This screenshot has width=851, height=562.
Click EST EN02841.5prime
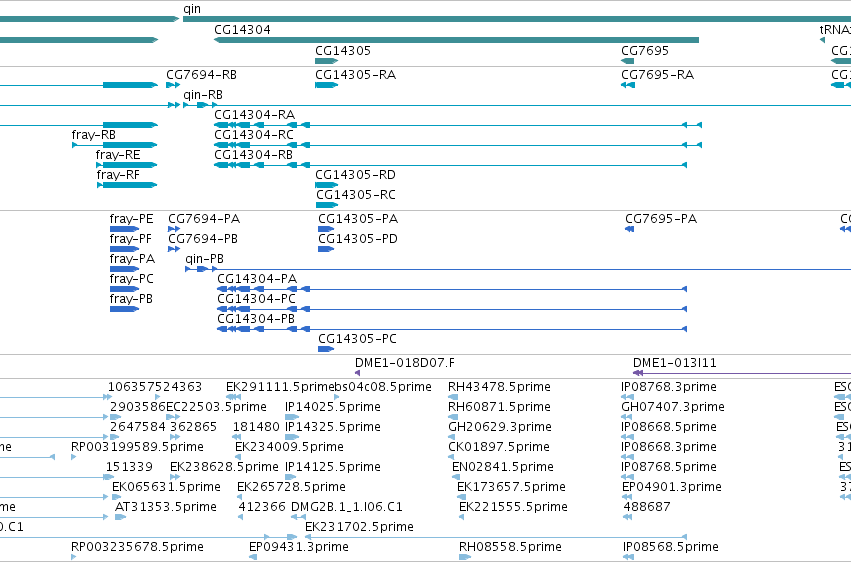point(503,468)
